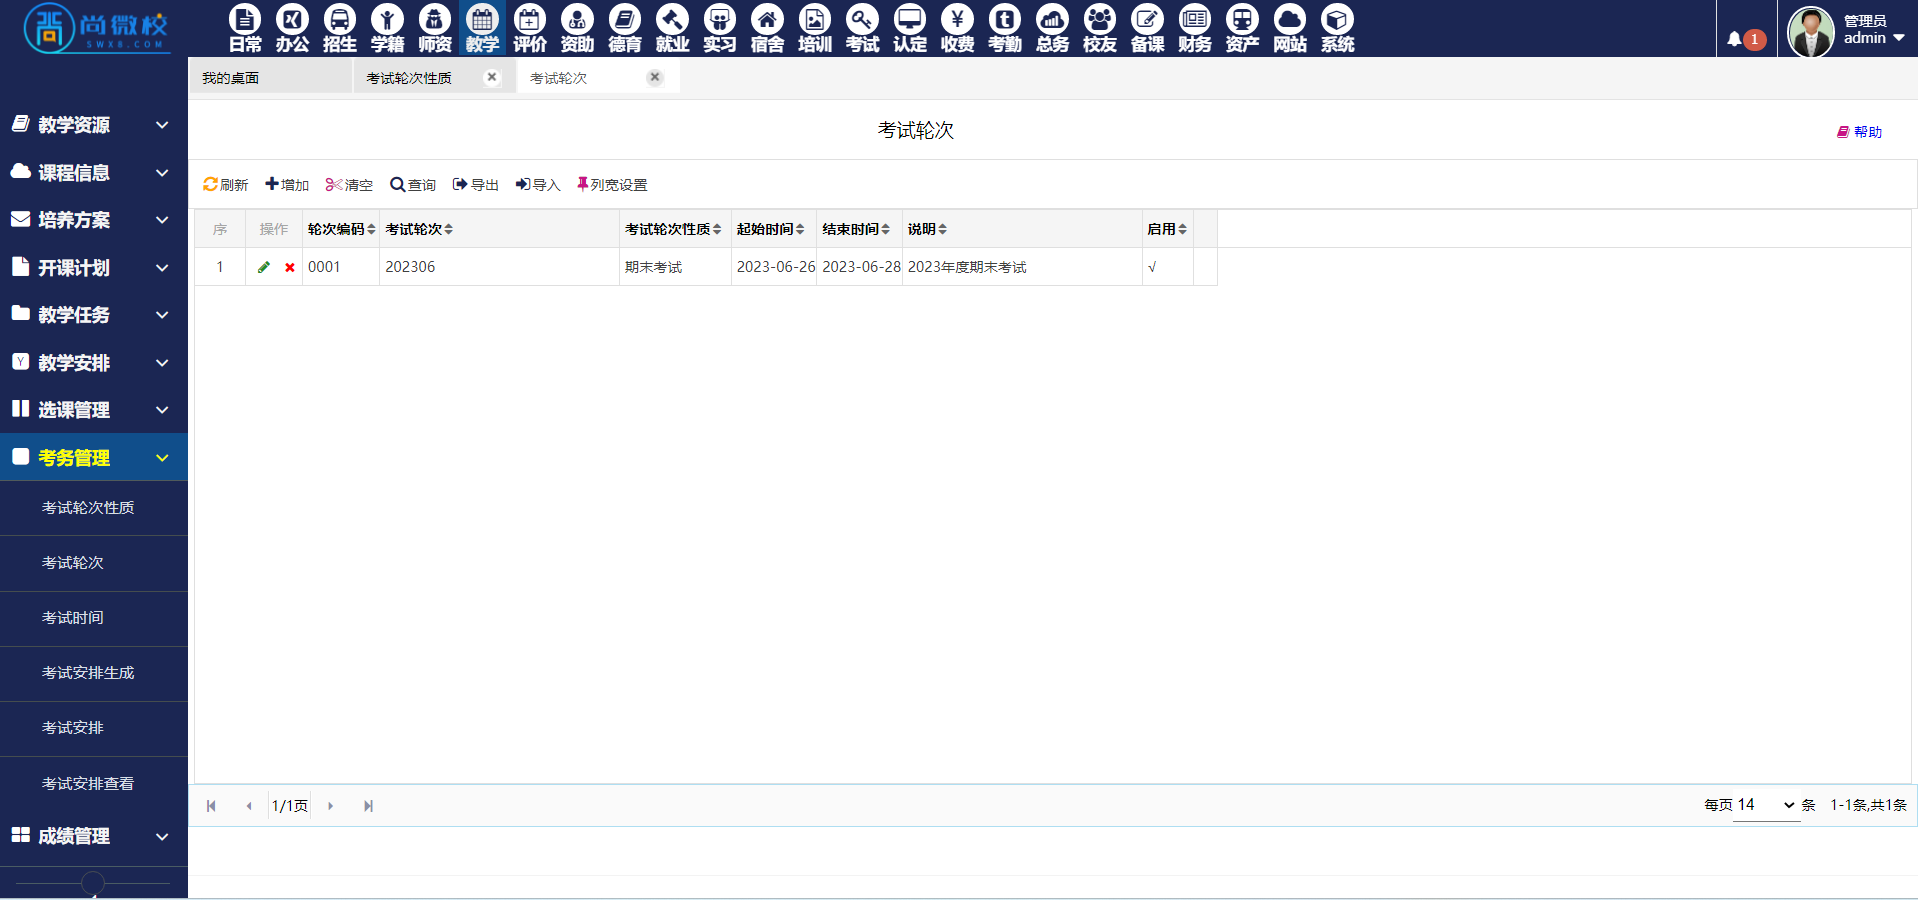Open the 认定 module icon

pyautogui.click(x=910, y=28)
